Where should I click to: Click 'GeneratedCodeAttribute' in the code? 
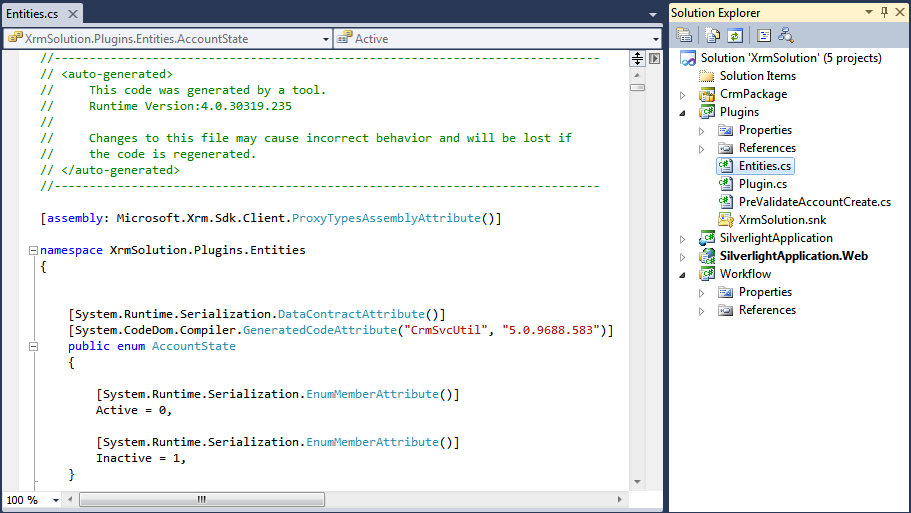click(320, 331)
